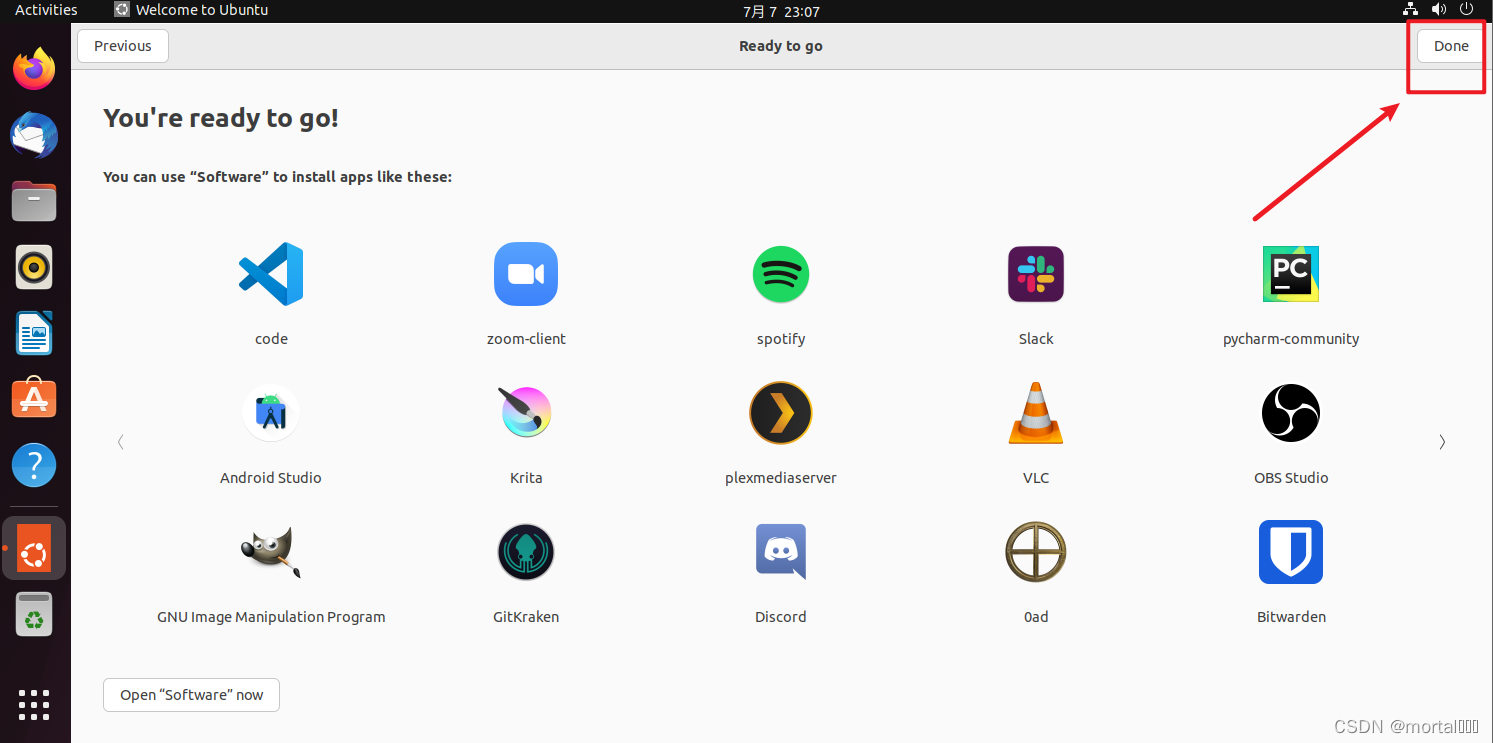Click the "Discord" label

pyautogui.click(x=781, y=617)
